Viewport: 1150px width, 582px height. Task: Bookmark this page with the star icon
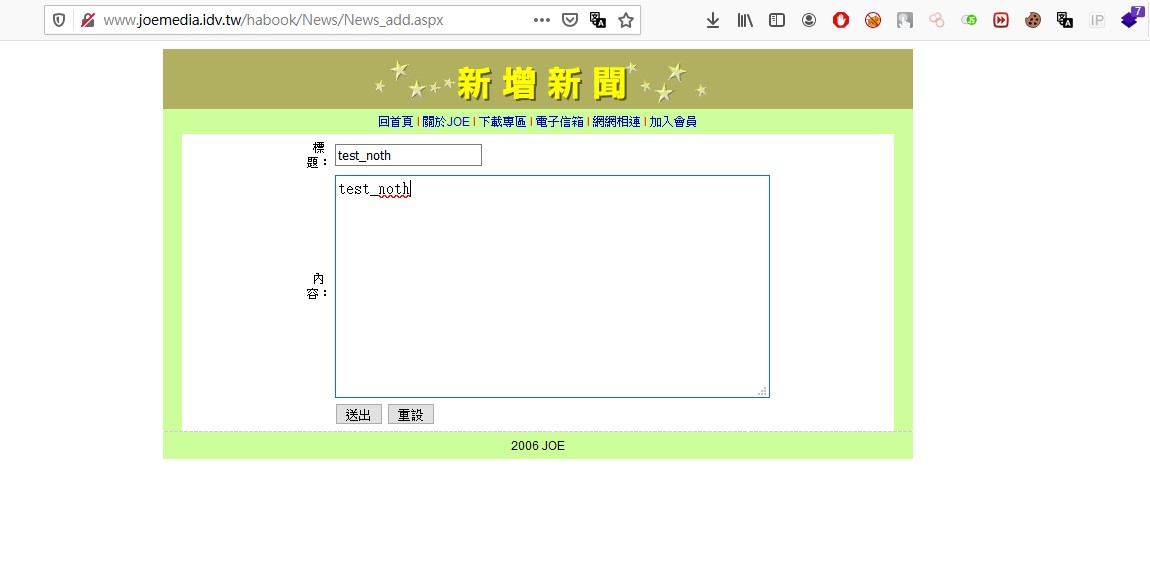626,20
